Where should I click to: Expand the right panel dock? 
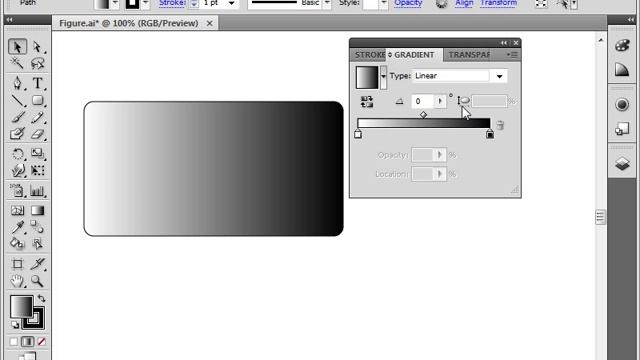click(631, 20)
